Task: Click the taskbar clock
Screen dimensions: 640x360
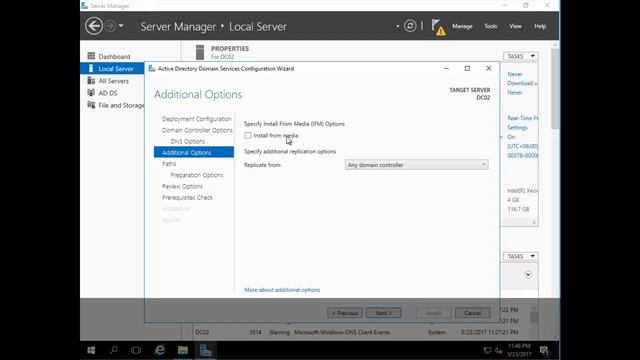Action: pos(519,350)
